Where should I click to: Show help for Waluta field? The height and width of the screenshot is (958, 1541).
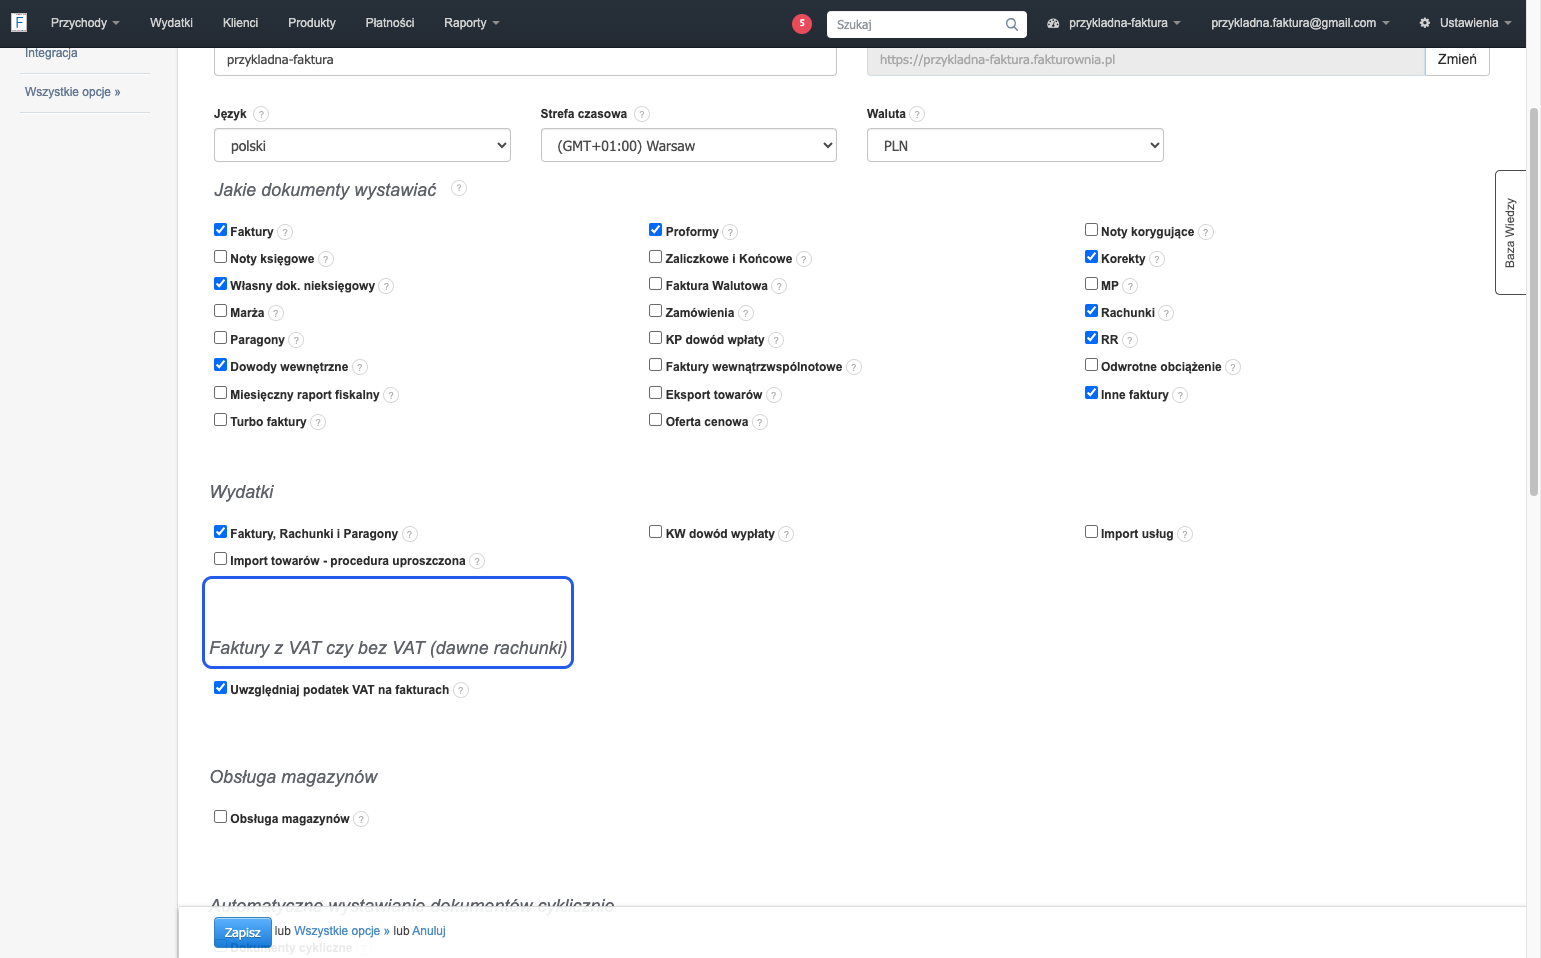coord(917,114)
